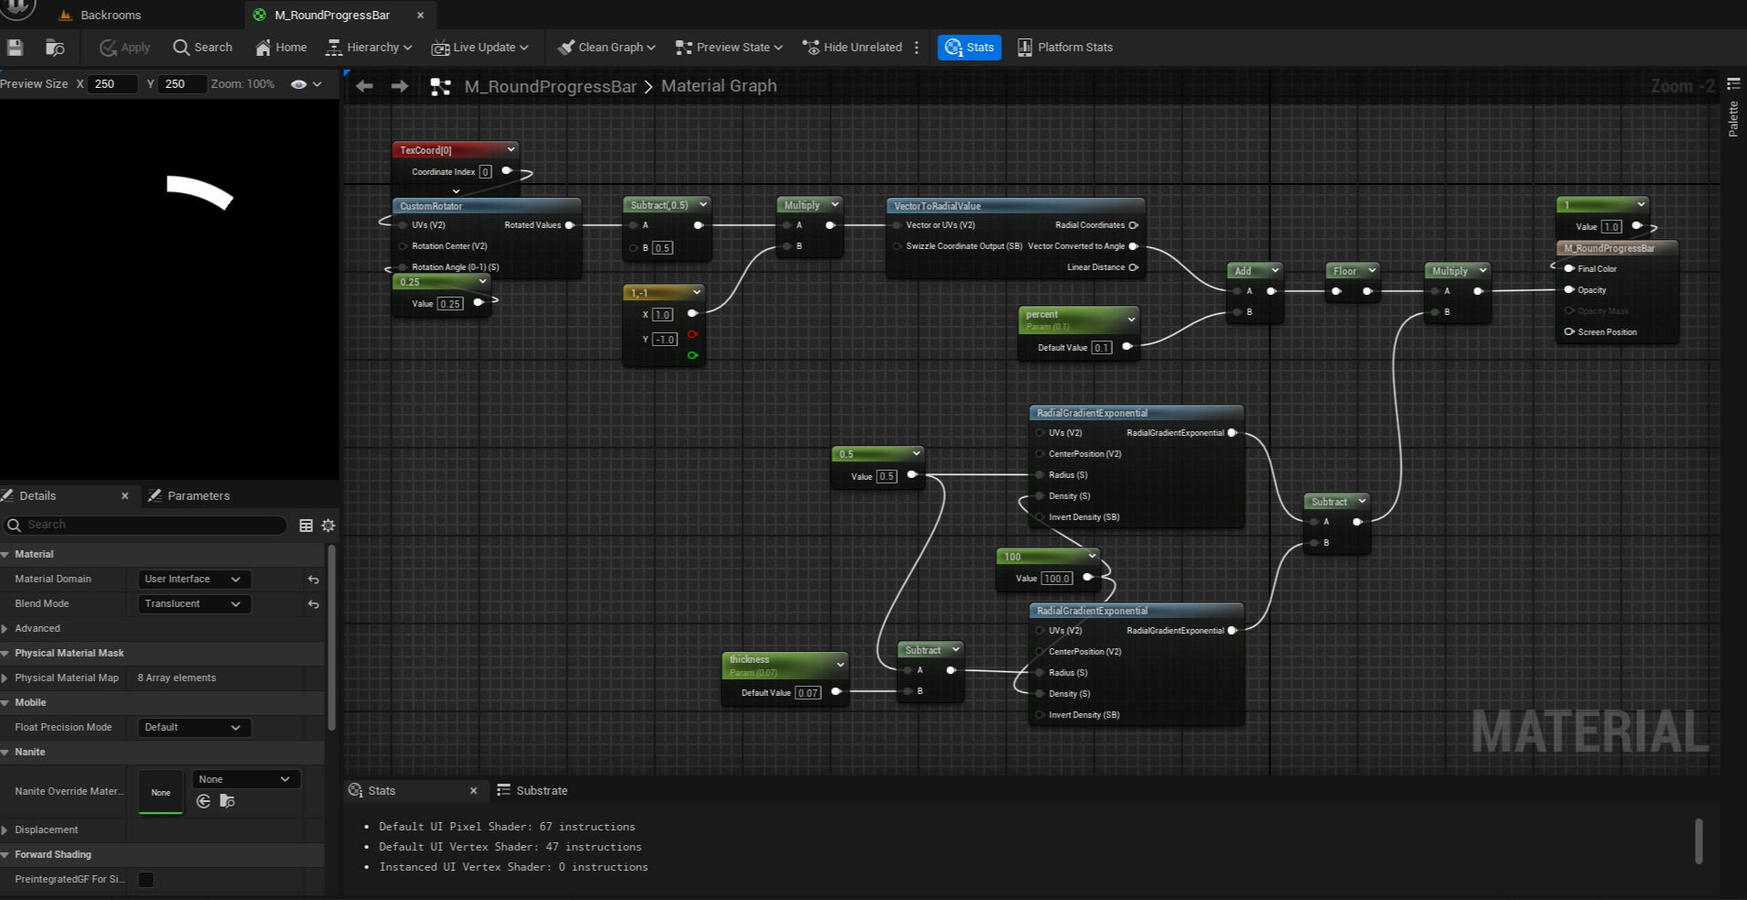Screen dimensions: 1747x900
Task: Open the Material Domain dropdown
Action: point(192,579)
